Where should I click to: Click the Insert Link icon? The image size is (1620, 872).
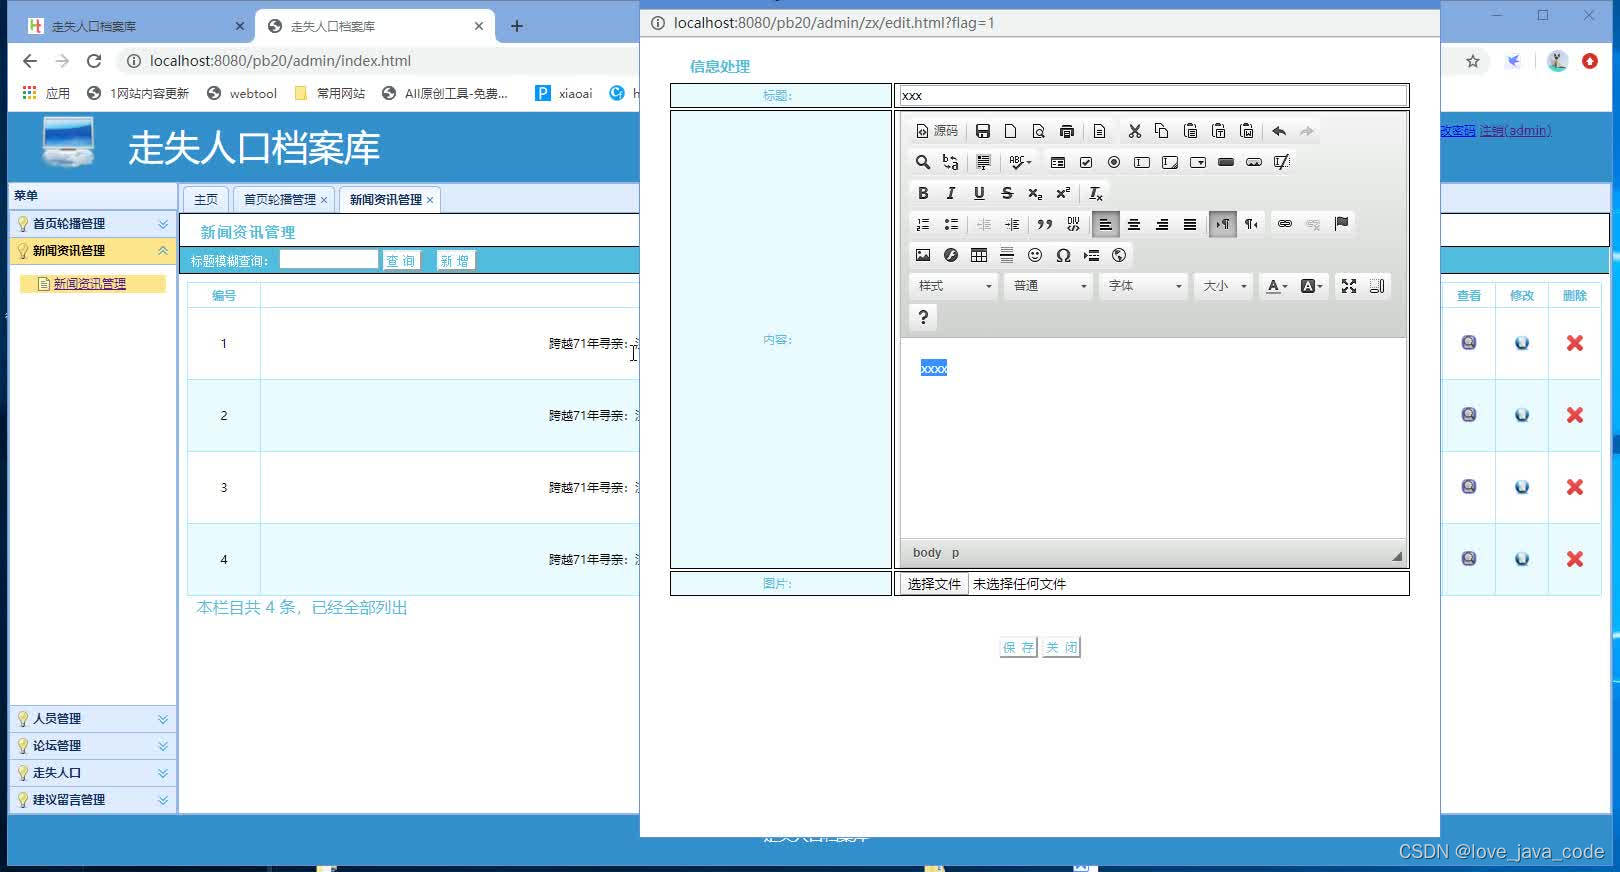click(x=1285, y=224)
